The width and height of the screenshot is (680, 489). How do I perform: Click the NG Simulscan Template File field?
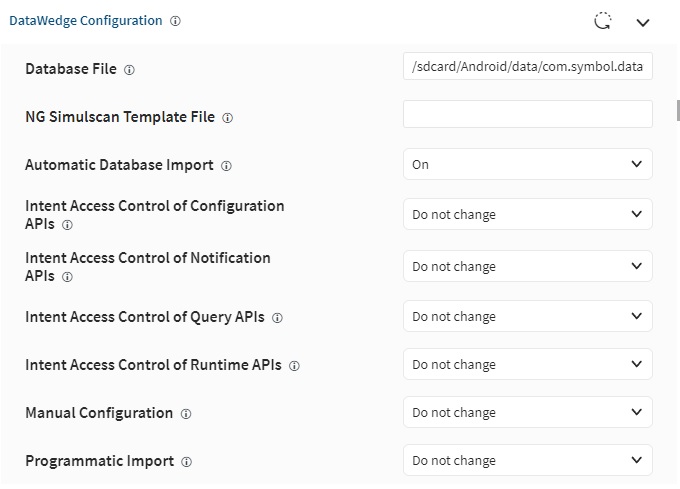[x=527, y=114]
